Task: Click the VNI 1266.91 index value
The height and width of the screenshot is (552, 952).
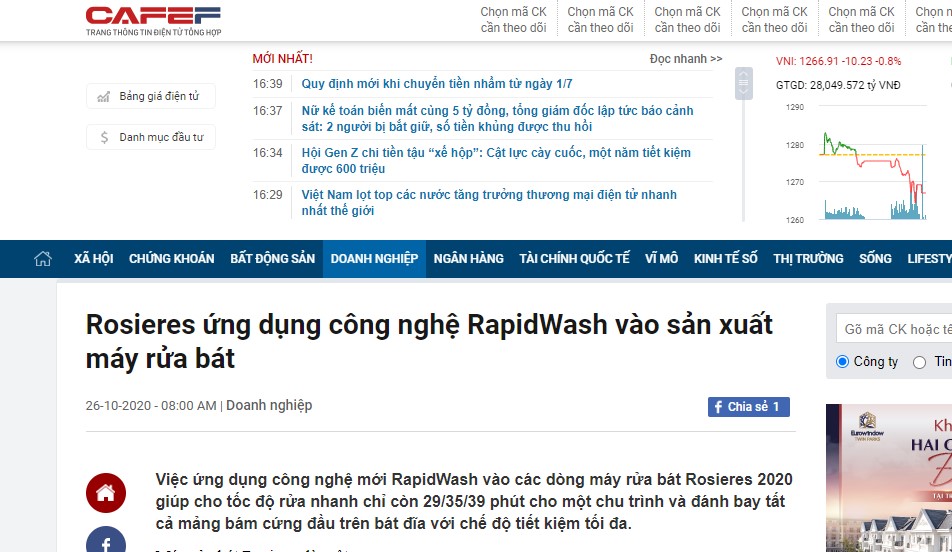Action: pyautogui.click(x=838, y=61)
